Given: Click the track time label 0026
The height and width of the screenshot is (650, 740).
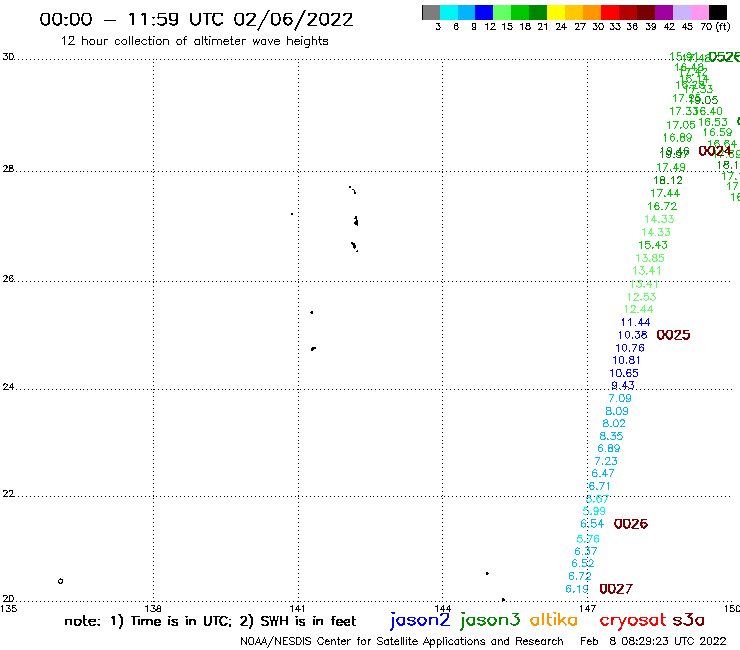Looking at the screenshot, I should tap(631, 524).
